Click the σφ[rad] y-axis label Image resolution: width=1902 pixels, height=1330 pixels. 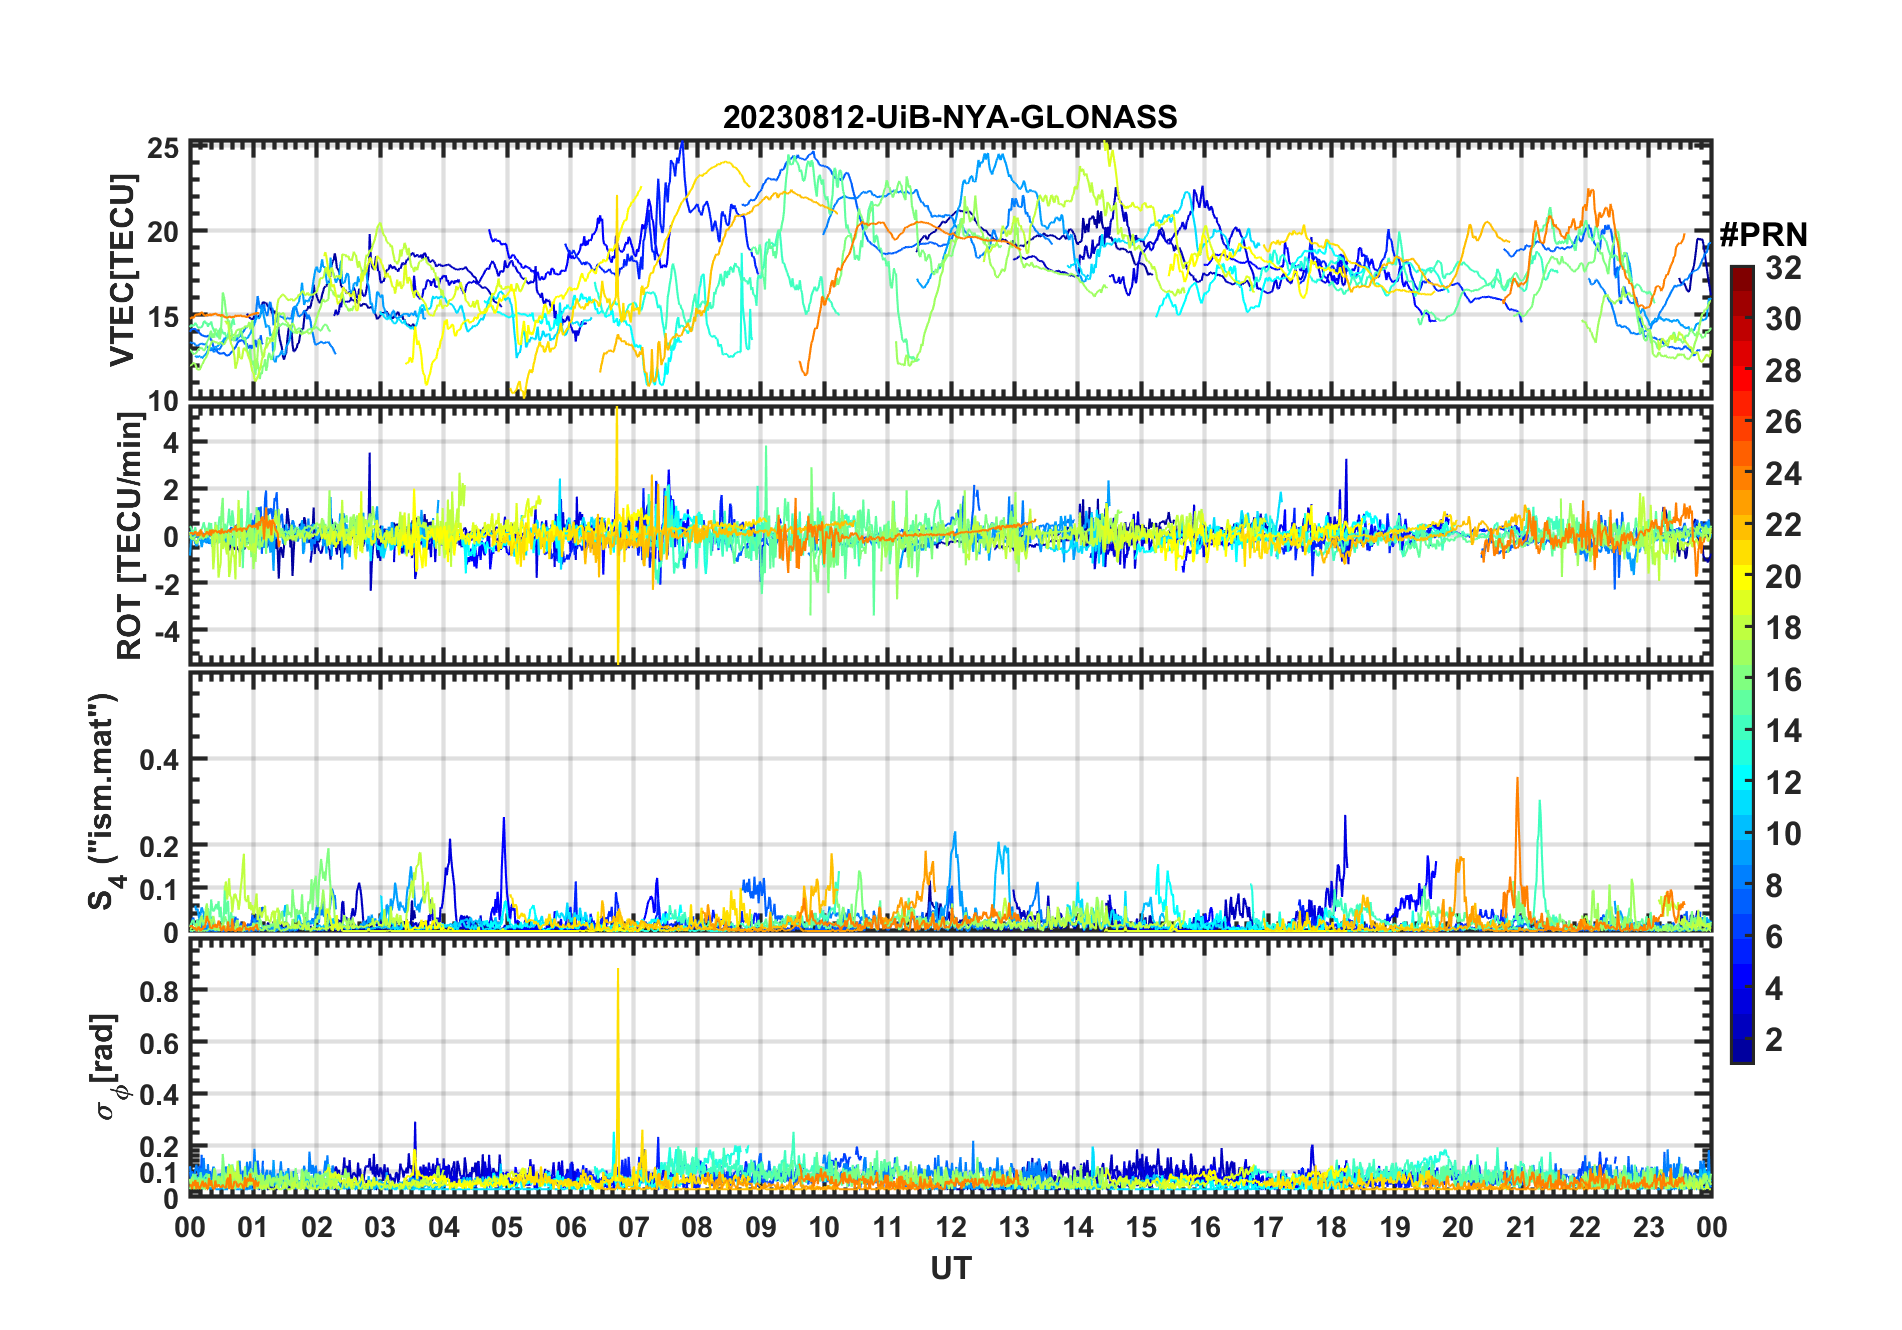[x=107, y=1065]
